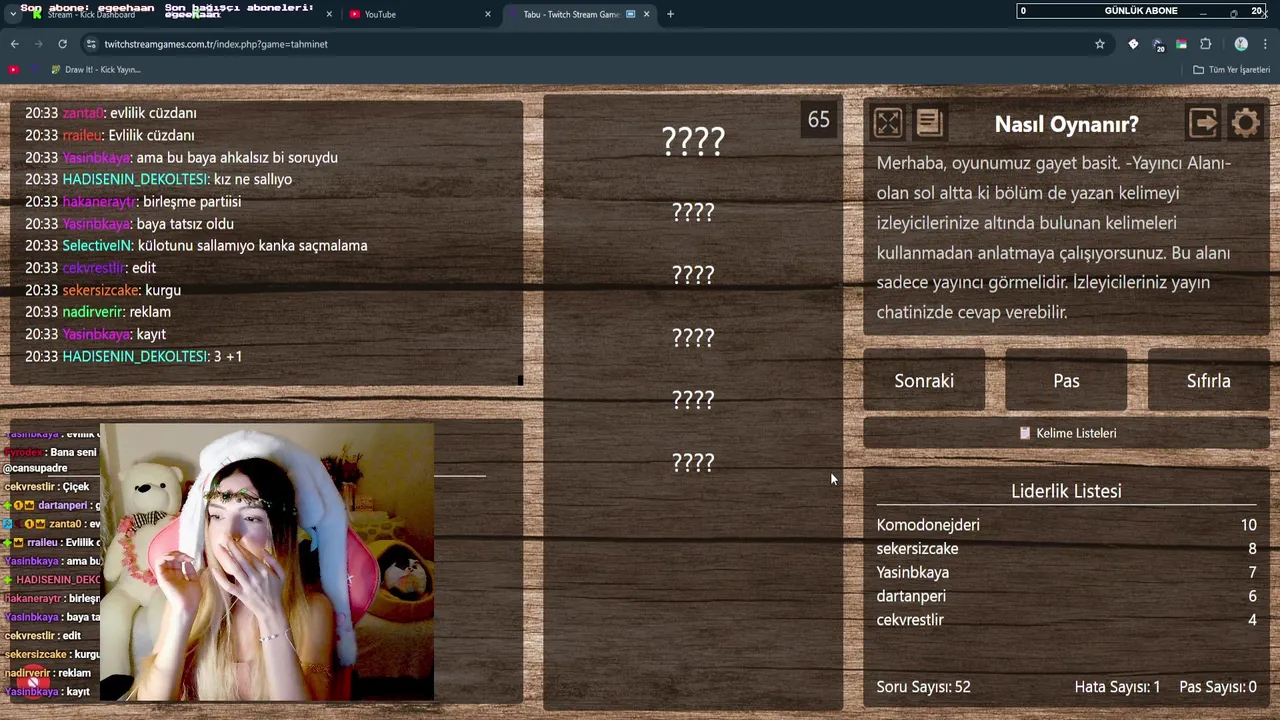Click the exit arrow icon in game header
Viewport: 1280px width, 720px height.
1203,123
